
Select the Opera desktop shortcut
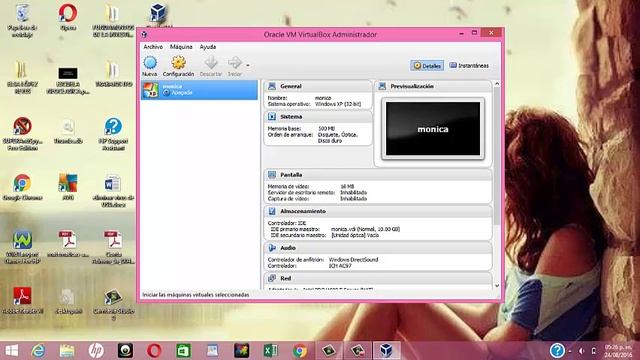tap(68, 17)
